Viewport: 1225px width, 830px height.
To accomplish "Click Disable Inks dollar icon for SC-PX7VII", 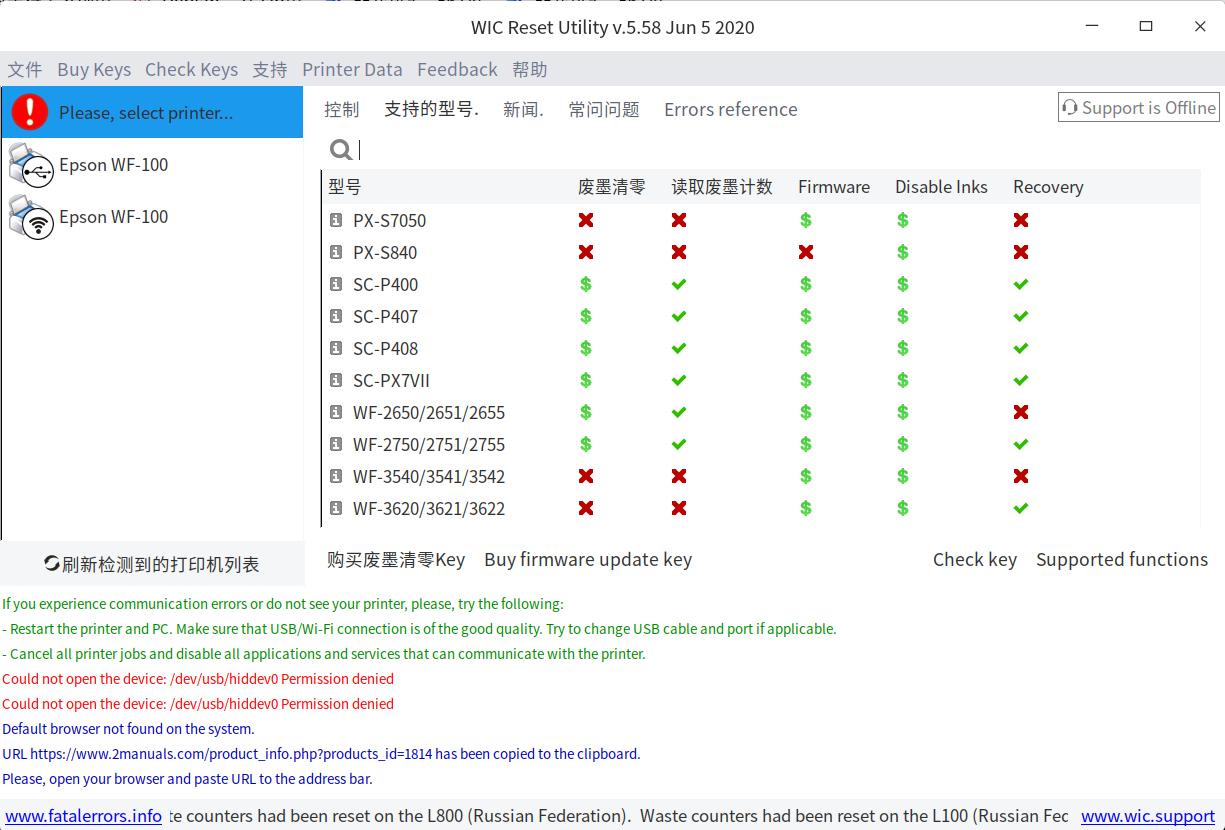I will tap(902, 380).
